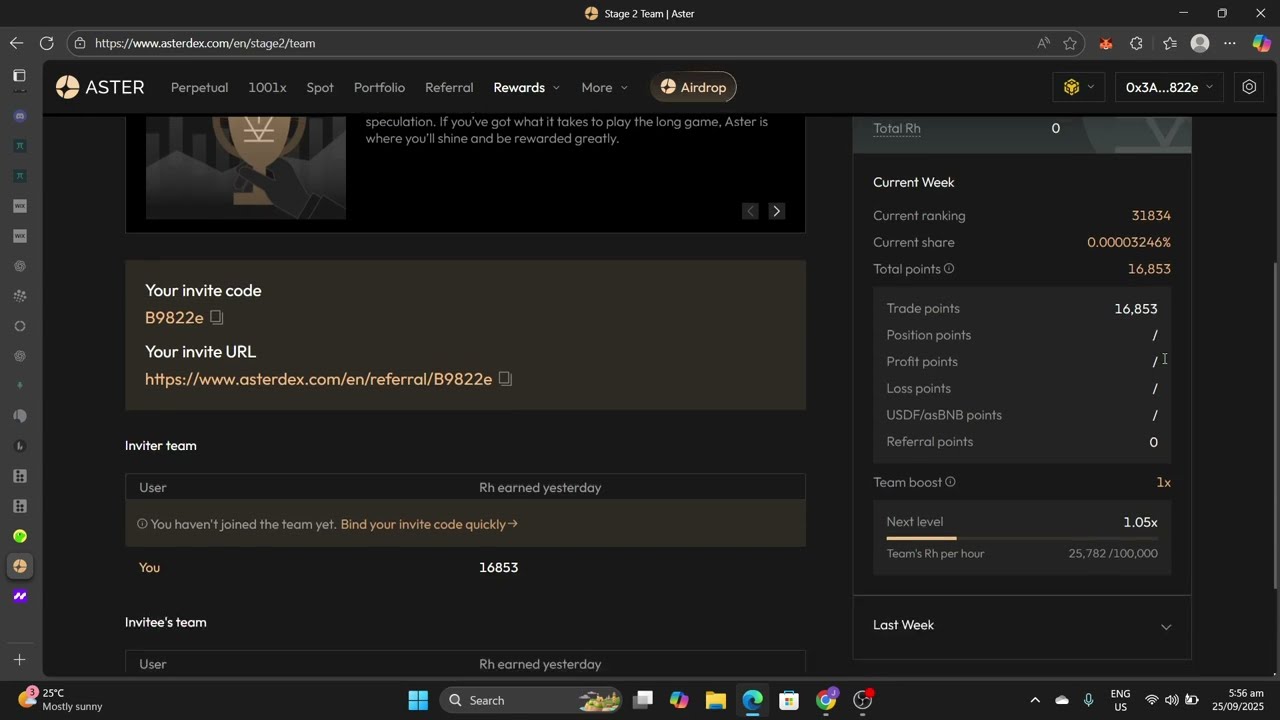Open File Explorer from taskbar
The height and width of the screenshot is (720, 1280).
click(x=715, y=700)
